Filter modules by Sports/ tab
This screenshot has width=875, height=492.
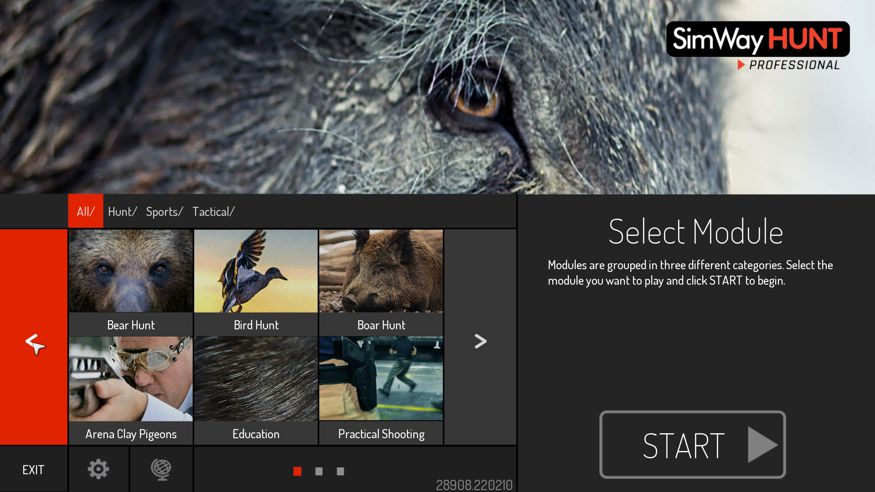point(164,211)
